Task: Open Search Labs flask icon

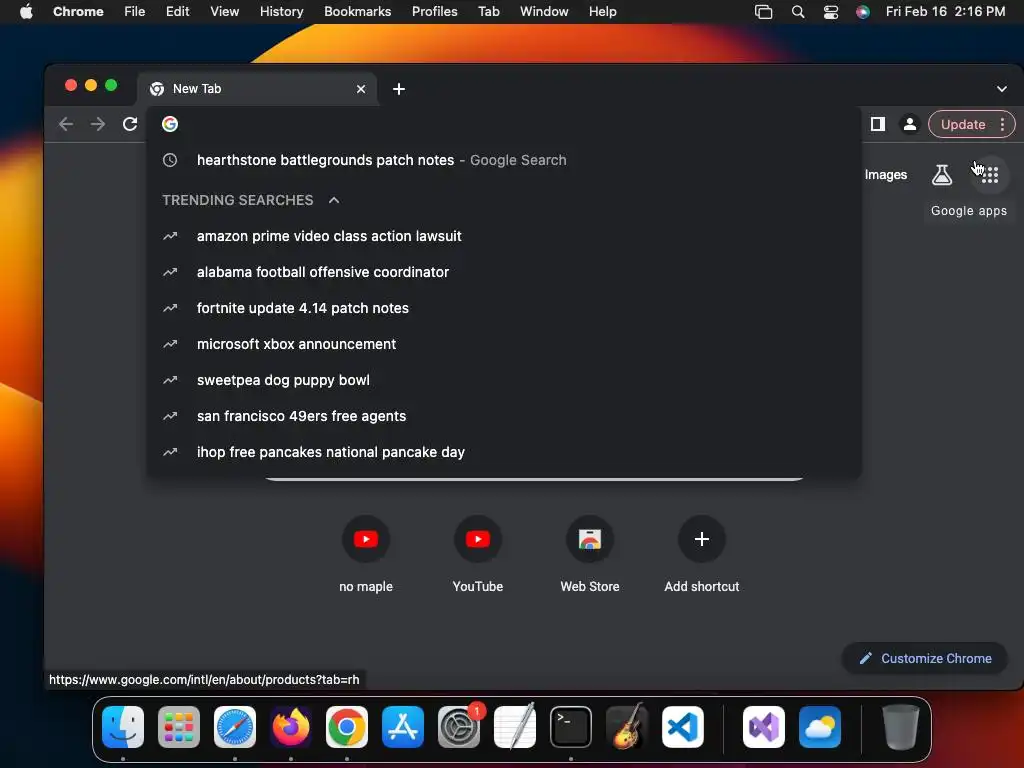Action: (x=942, y=174)
